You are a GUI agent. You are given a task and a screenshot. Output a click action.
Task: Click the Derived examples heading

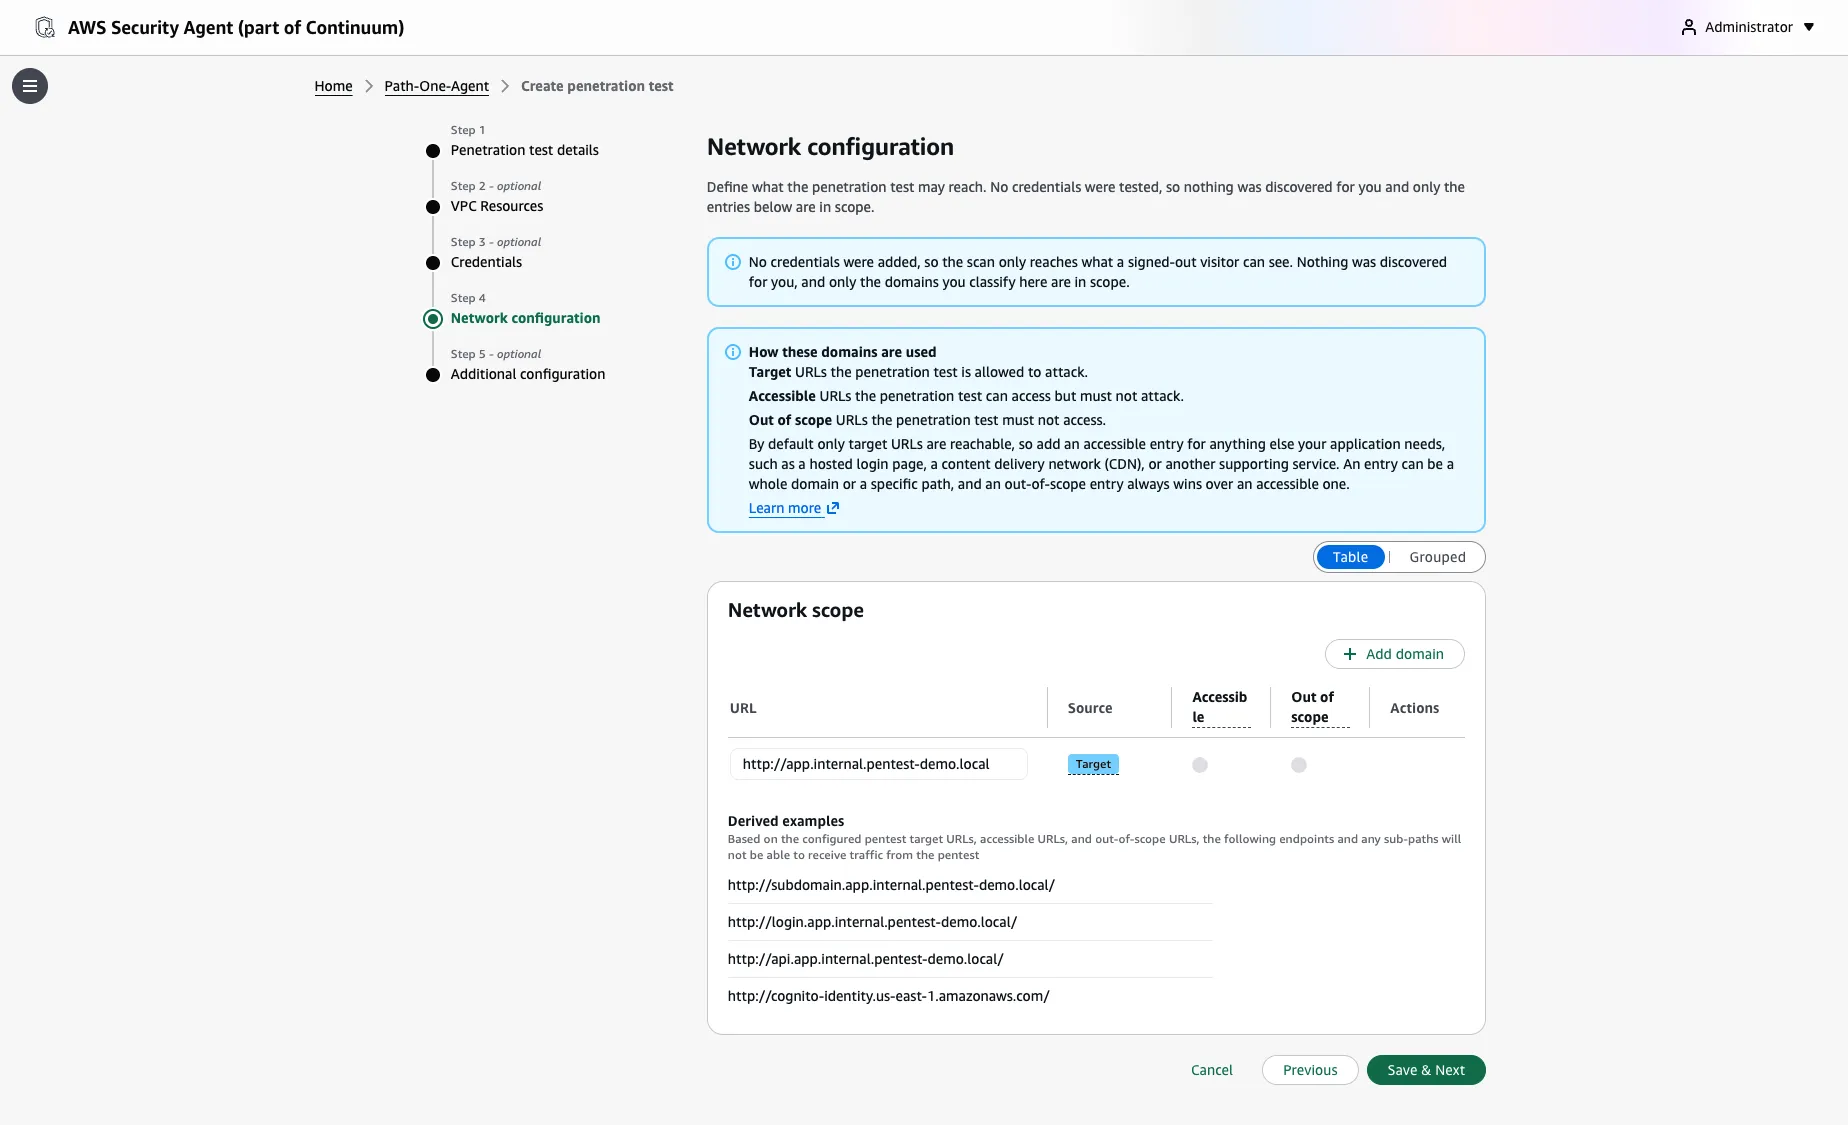tap(785, 821)
